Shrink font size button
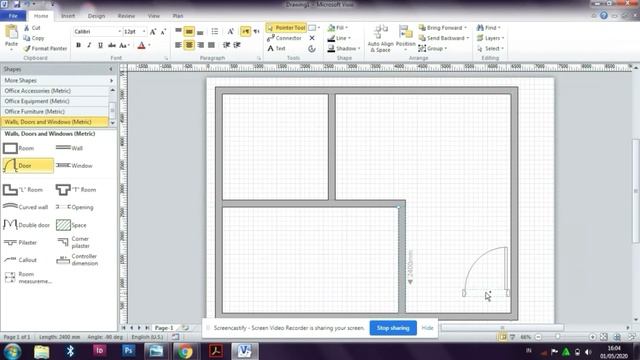Screen dimensions: 640x360 [x=163, y=31]
